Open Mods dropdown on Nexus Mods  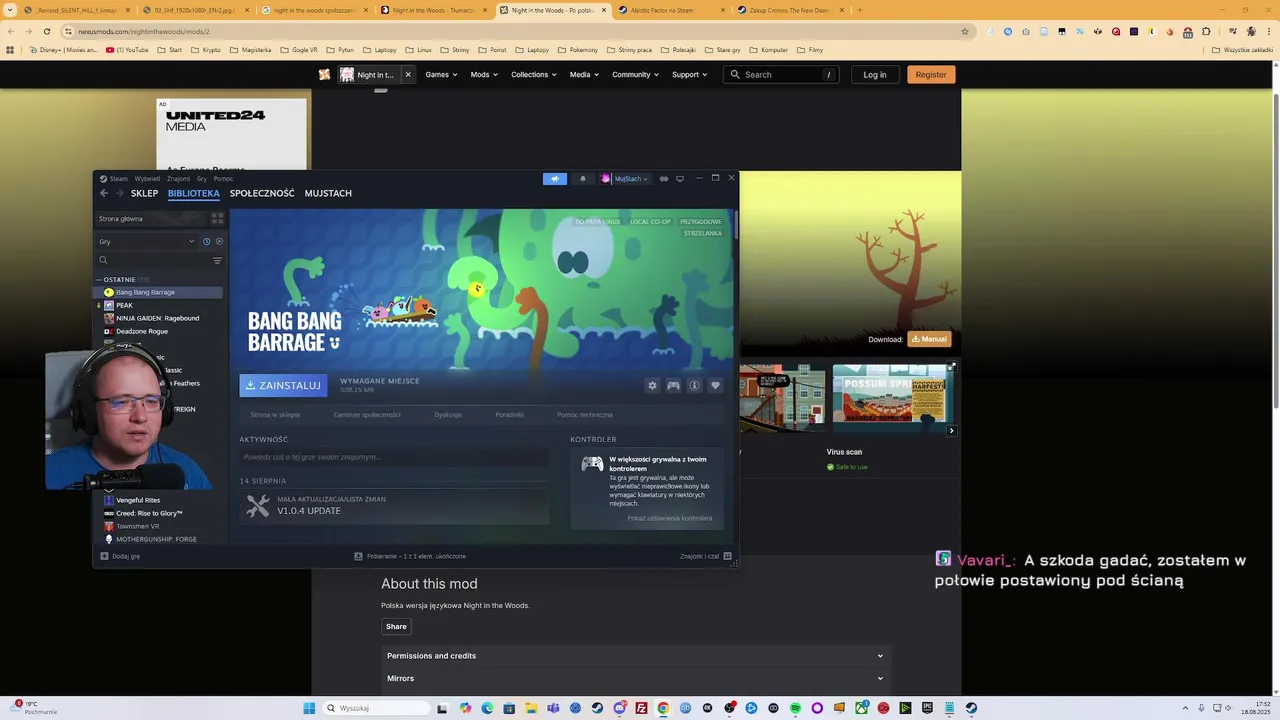pyautogui.click(x=484, y=74)
